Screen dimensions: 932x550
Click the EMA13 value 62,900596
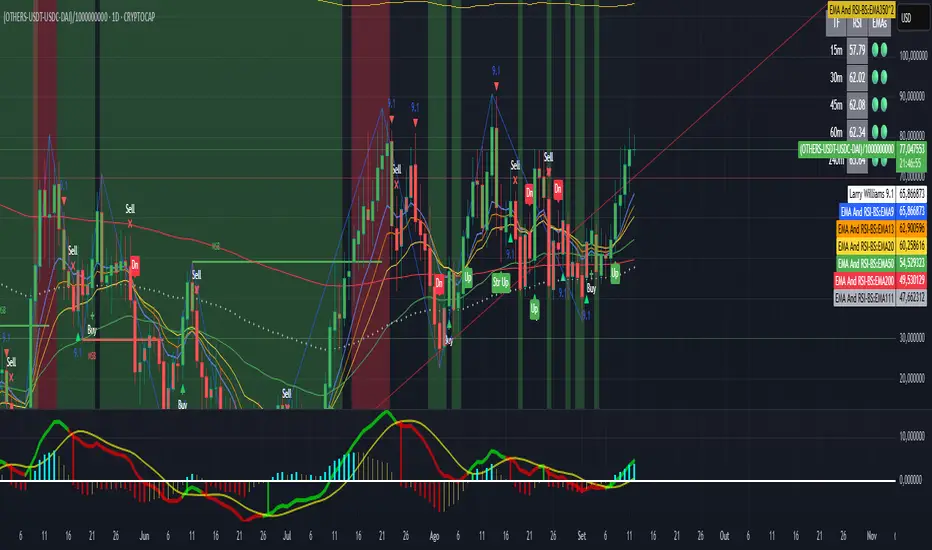[x=912, y=229]
